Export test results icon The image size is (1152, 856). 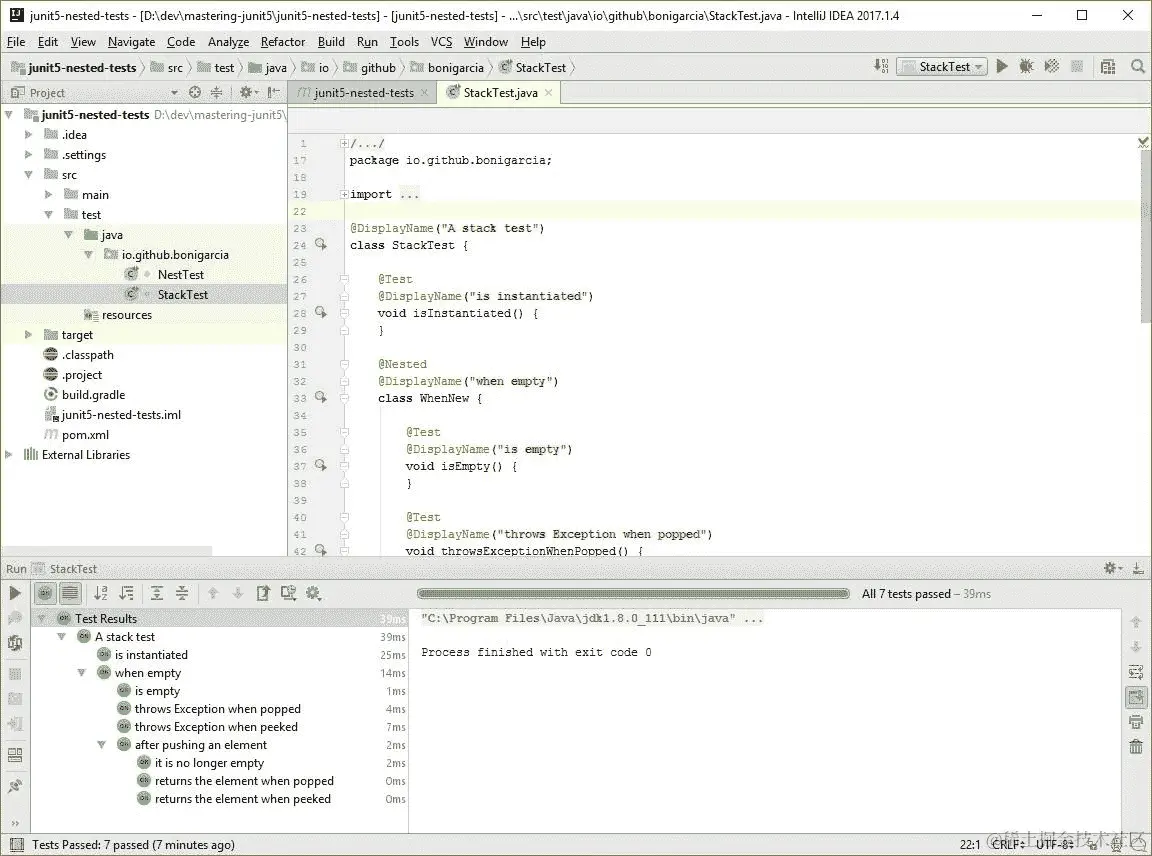263,593
